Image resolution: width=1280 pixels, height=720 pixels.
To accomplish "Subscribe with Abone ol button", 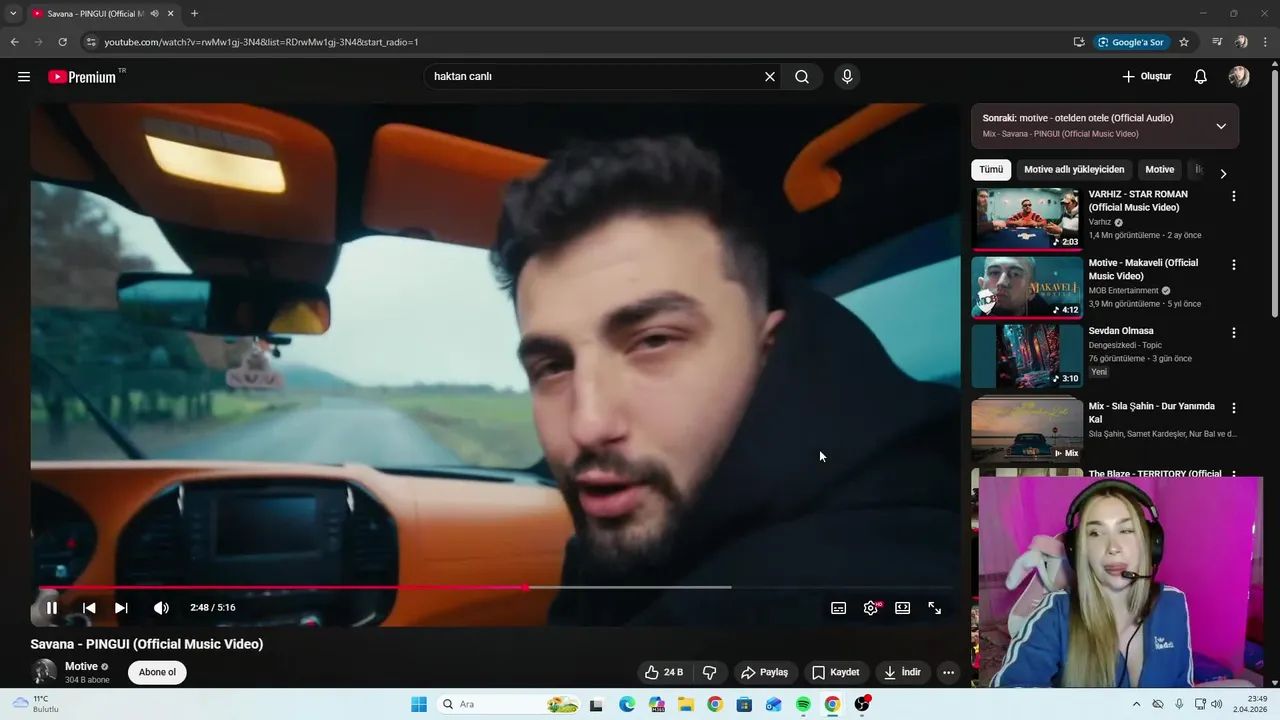I will click(157, 672).
